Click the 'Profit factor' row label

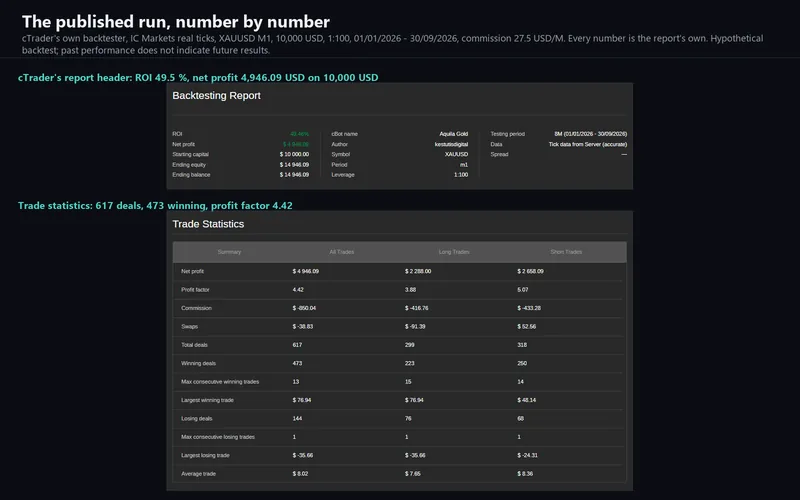(x=195, y=290)
